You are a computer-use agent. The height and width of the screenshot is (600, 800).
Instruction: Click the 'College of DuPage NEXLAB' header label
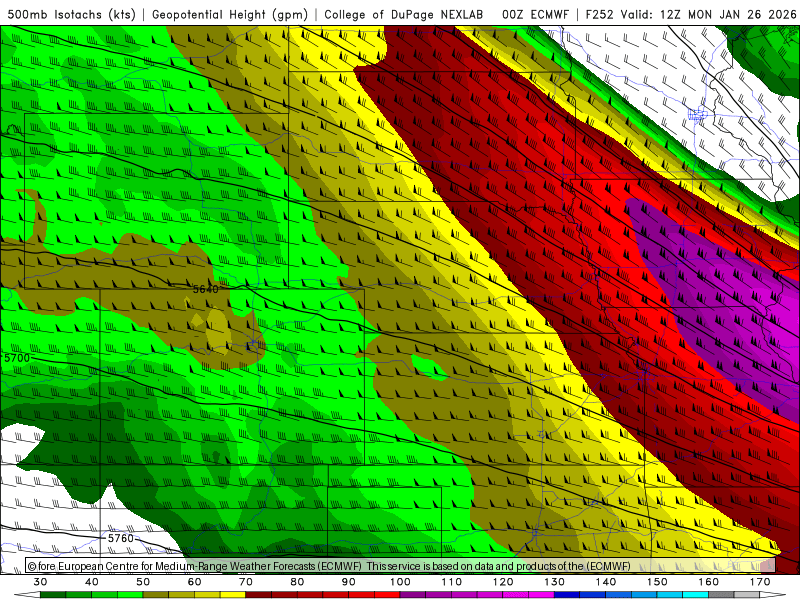(x=404, y=15)
